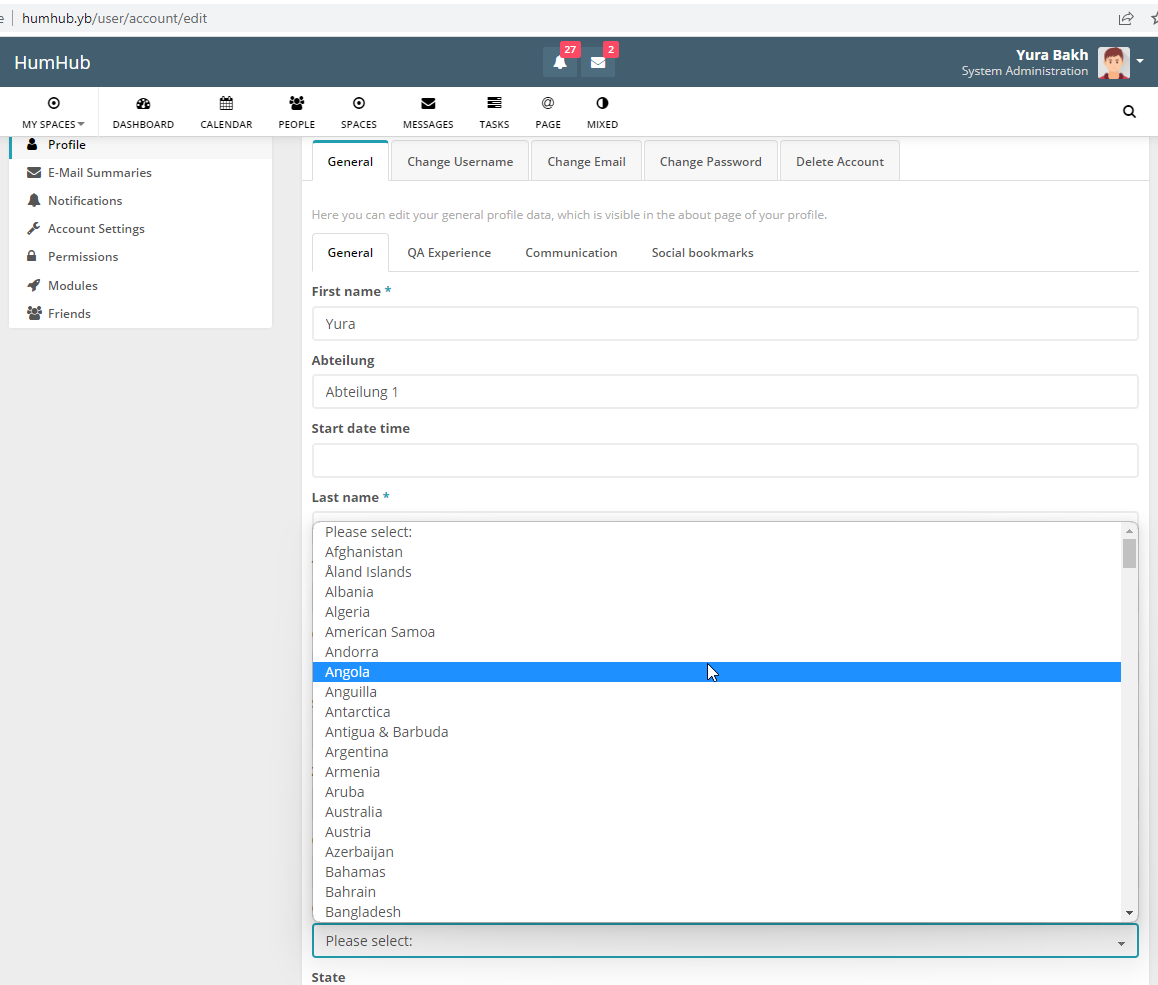Select Argentina from the country list
Image resolution: width=1158 pixels, height=985 pixels.
(357, 751)
